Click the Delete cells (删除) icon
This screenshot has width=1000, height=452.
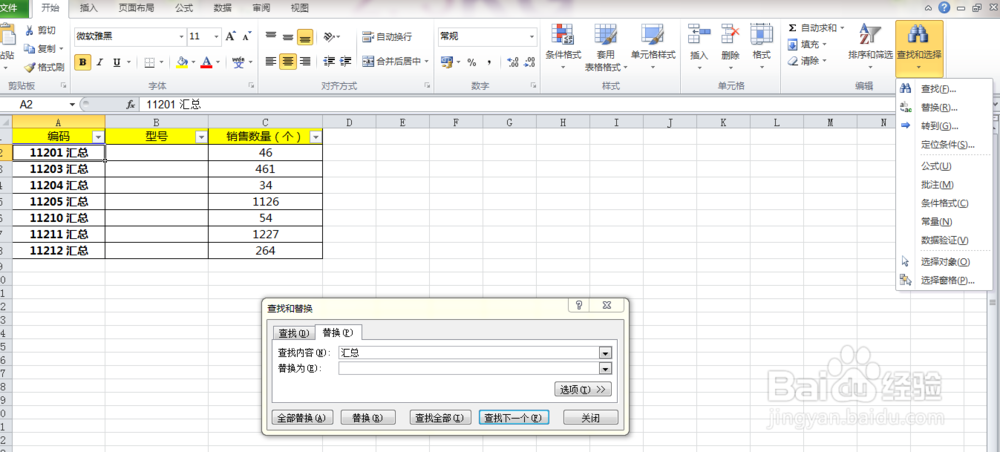(x=730, y=34)
